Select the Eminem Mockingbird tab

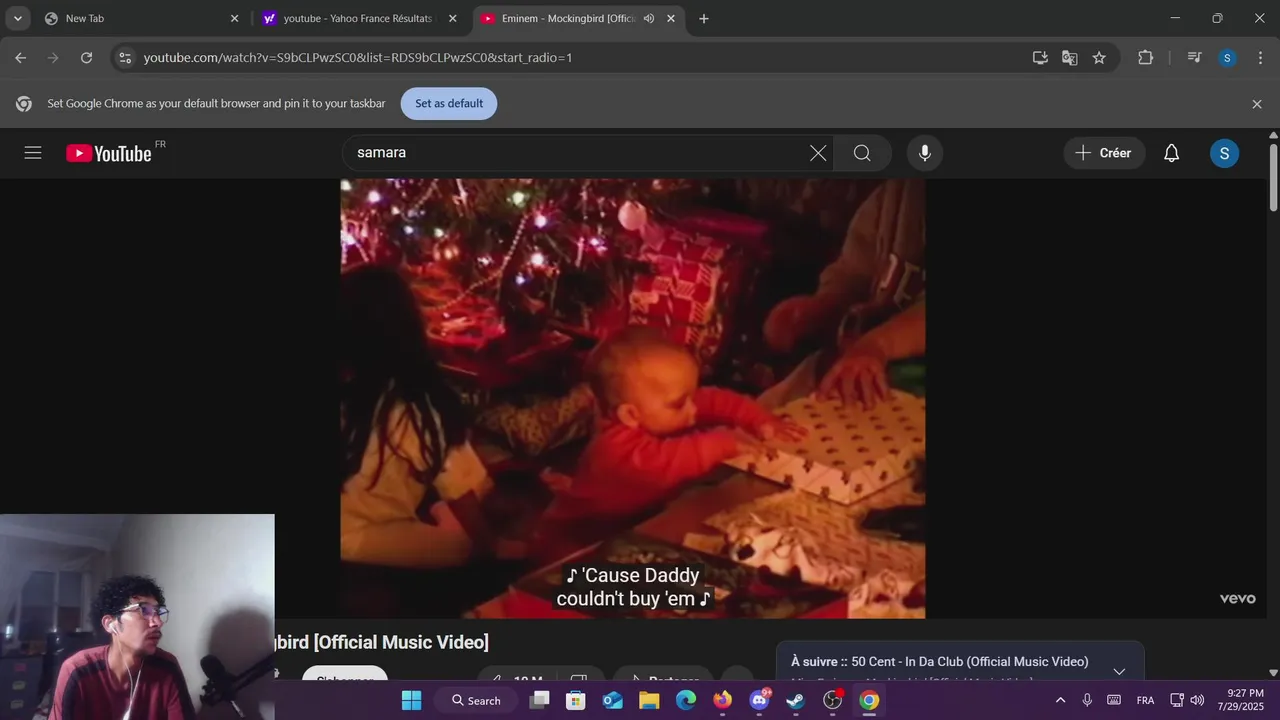[x=577, y=18]
